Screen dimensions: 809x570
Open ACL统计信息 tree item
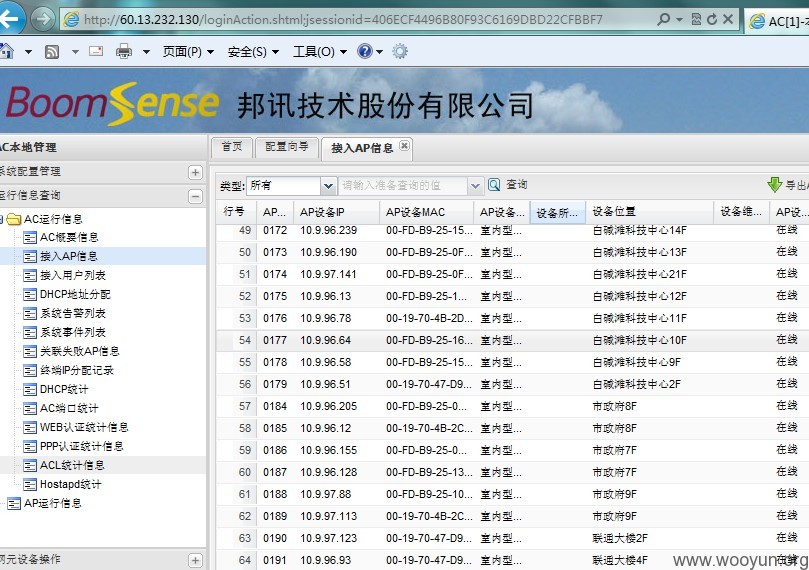pos(72,466)
